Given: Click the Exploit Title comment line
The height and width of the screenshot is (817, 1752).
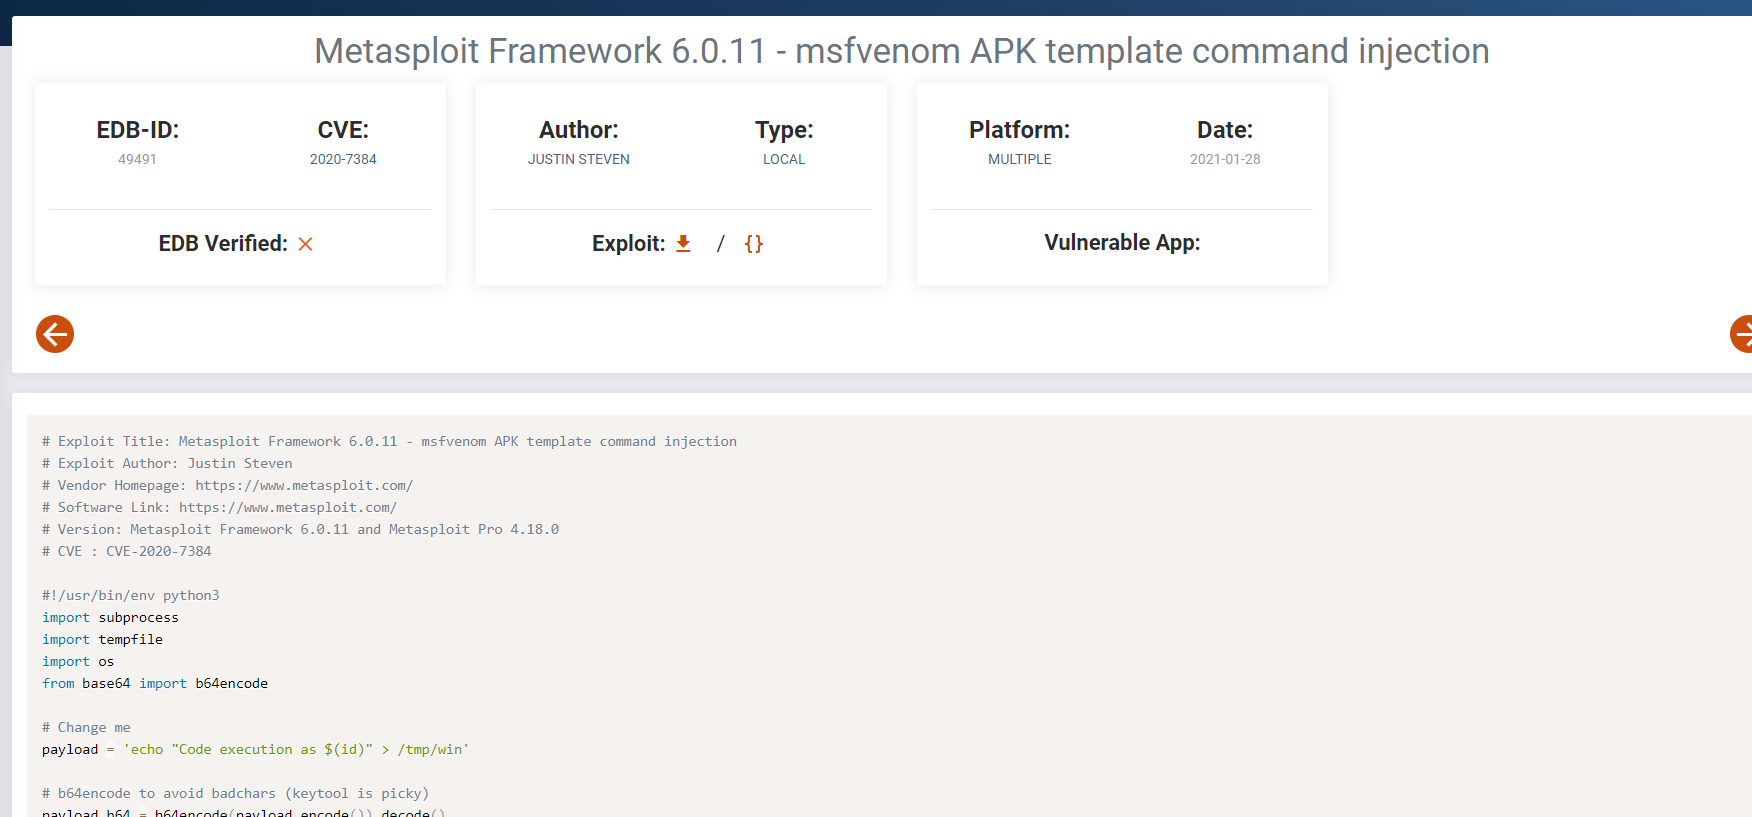Looking at the screenshot, I should pos(389,441).
